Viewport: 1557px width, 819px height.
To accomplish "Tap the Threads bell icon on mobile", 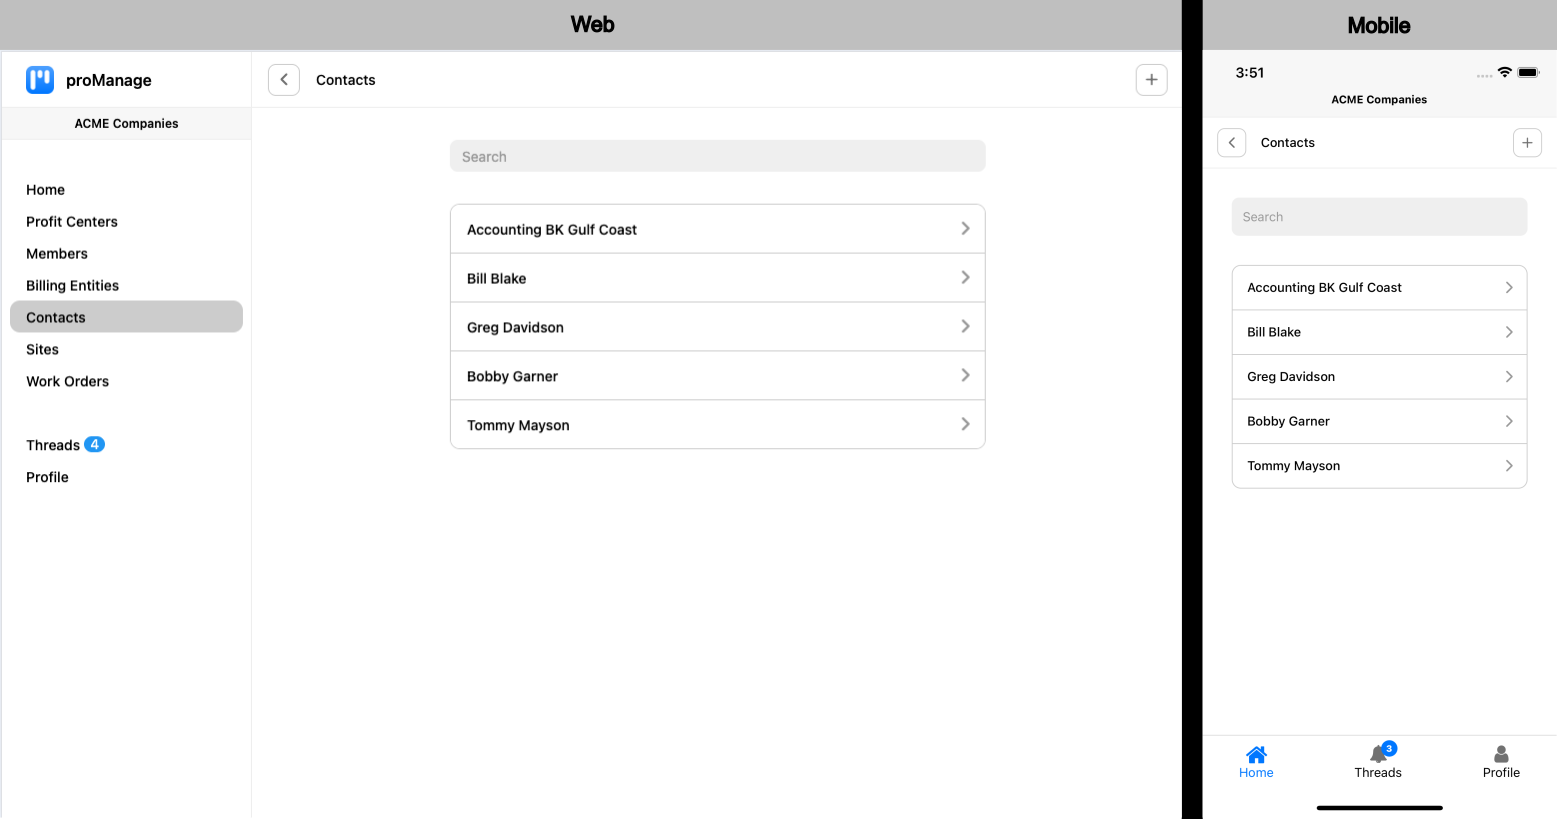I will (1379, 754).
